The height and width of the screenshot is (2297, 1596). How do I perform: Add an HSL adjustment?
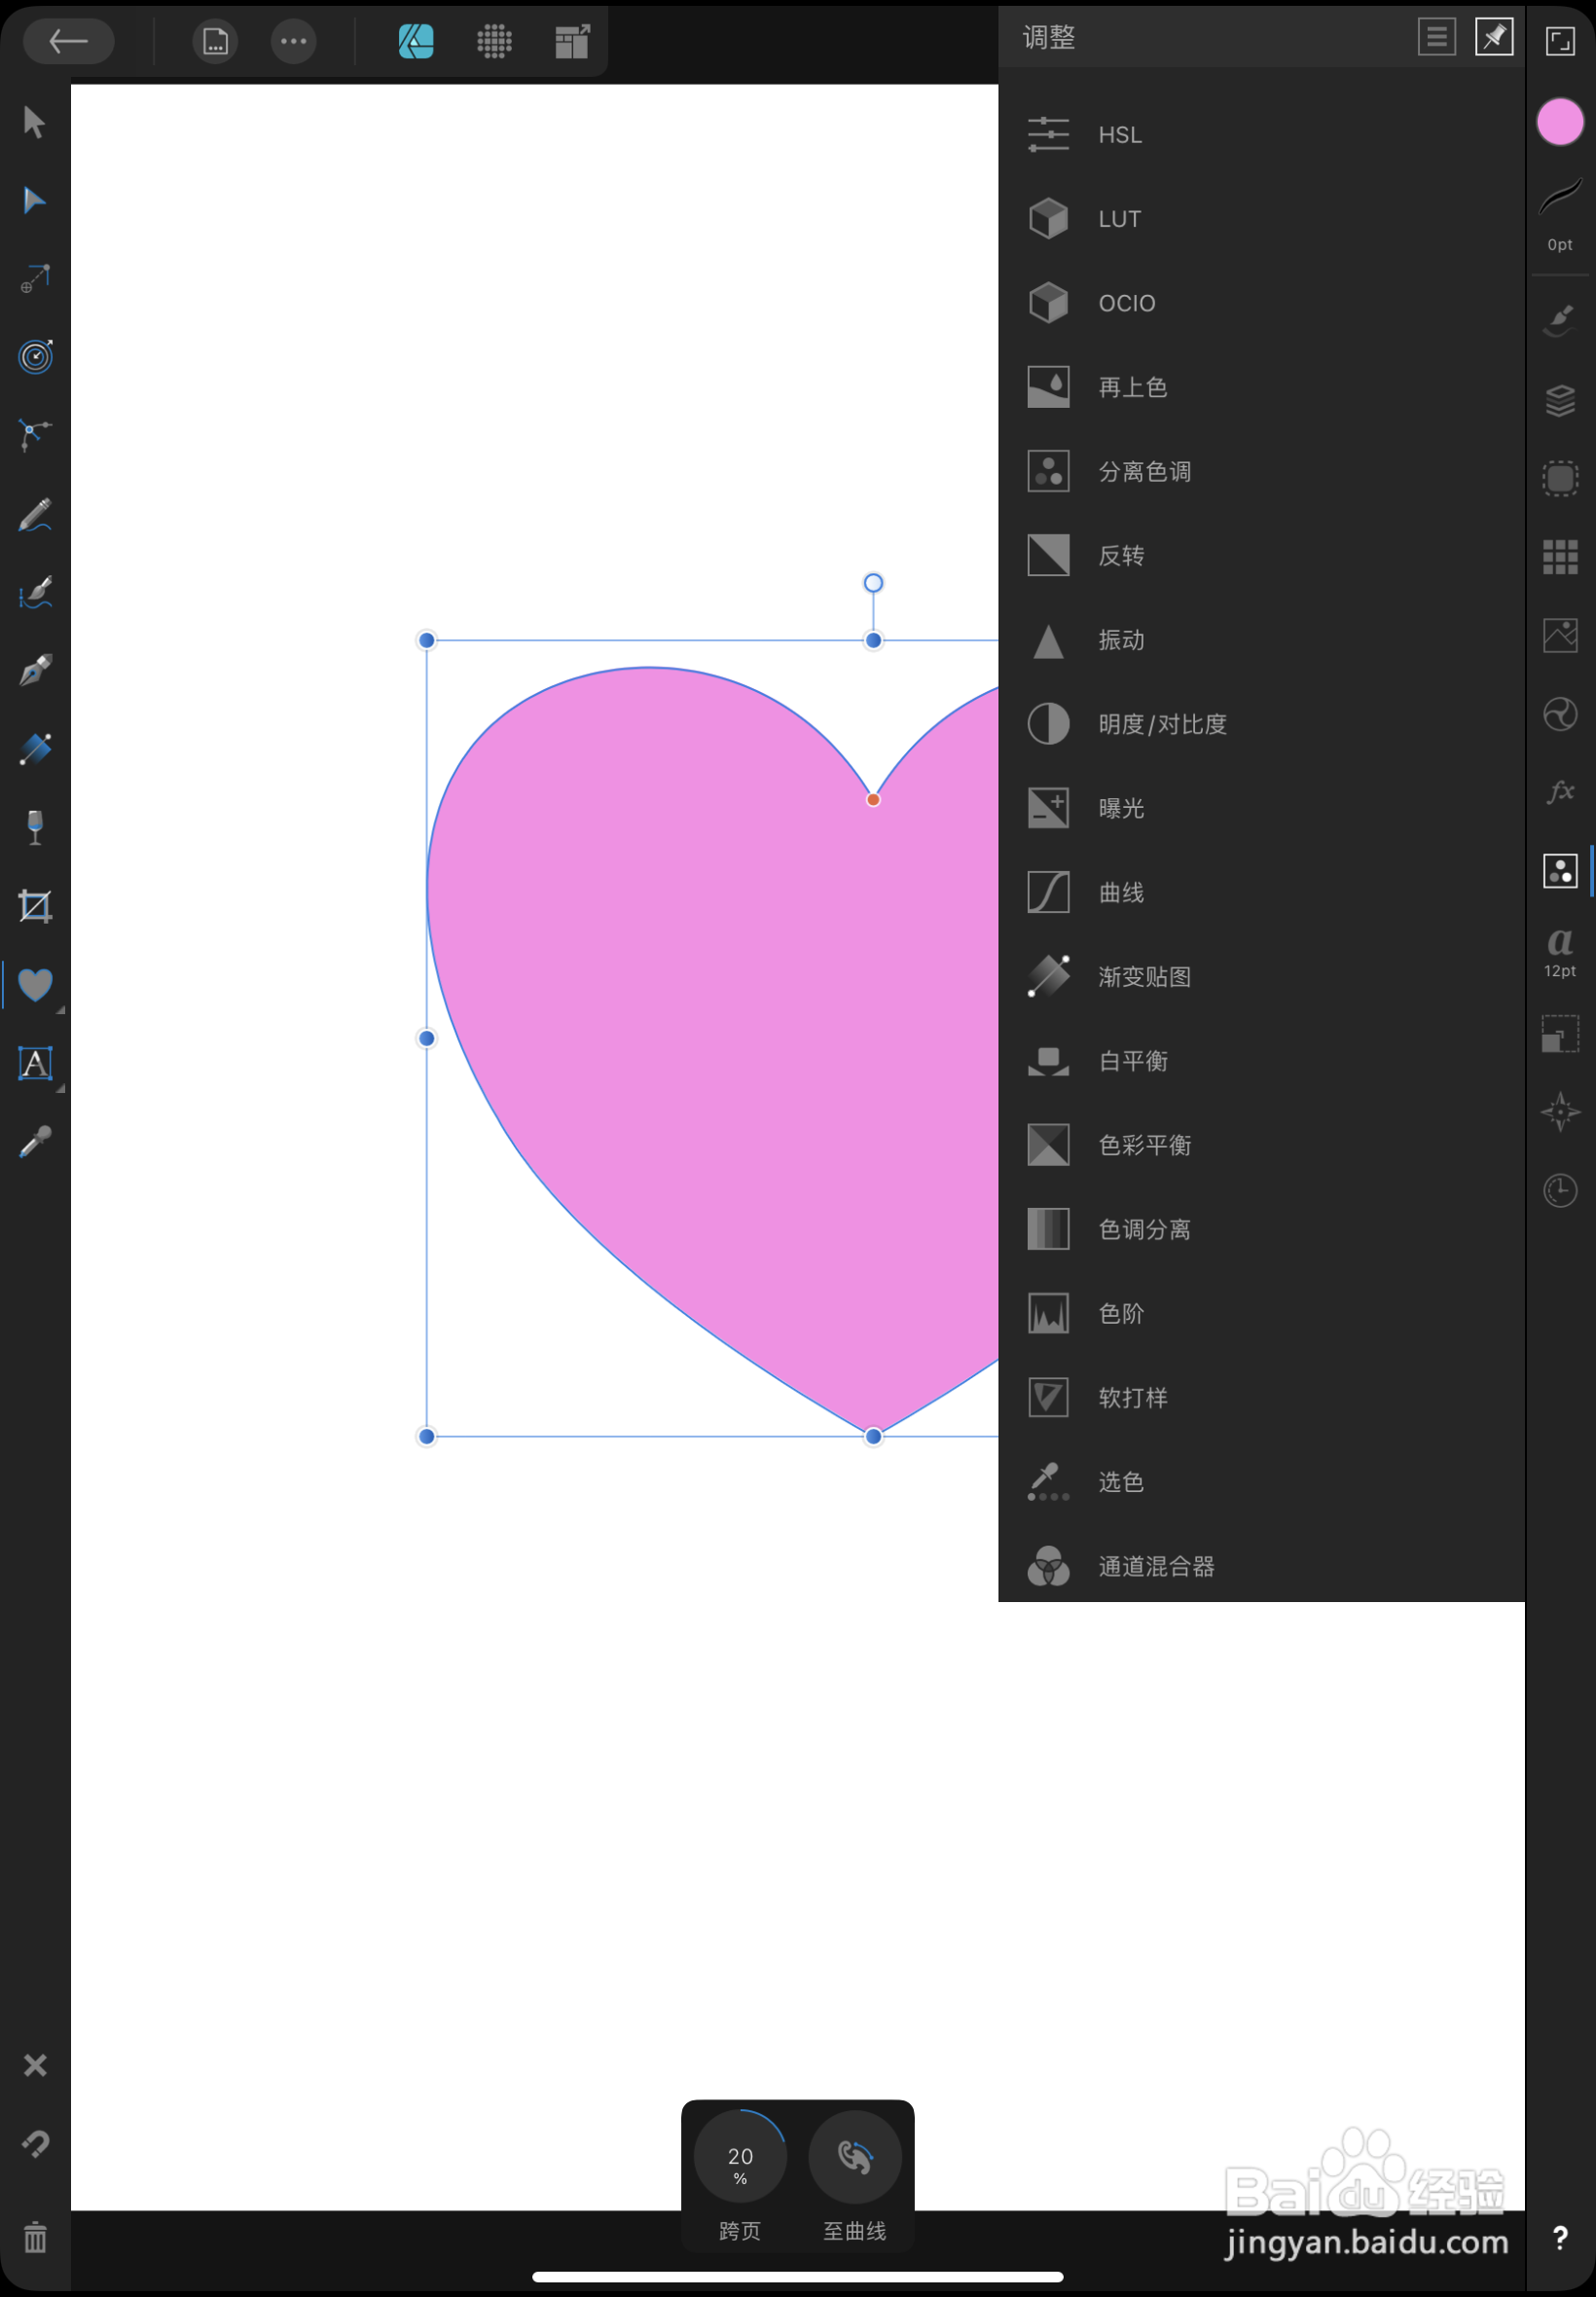[1261, 134]
